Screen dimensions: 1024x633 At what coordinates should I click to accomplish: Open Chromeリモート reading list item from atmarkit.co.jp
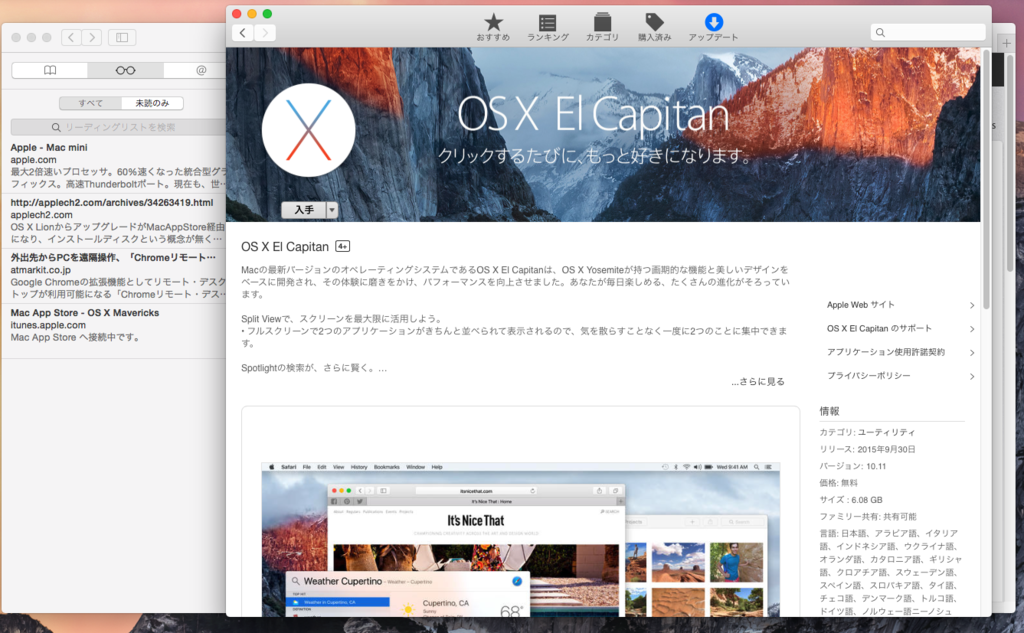click(113, 276)
